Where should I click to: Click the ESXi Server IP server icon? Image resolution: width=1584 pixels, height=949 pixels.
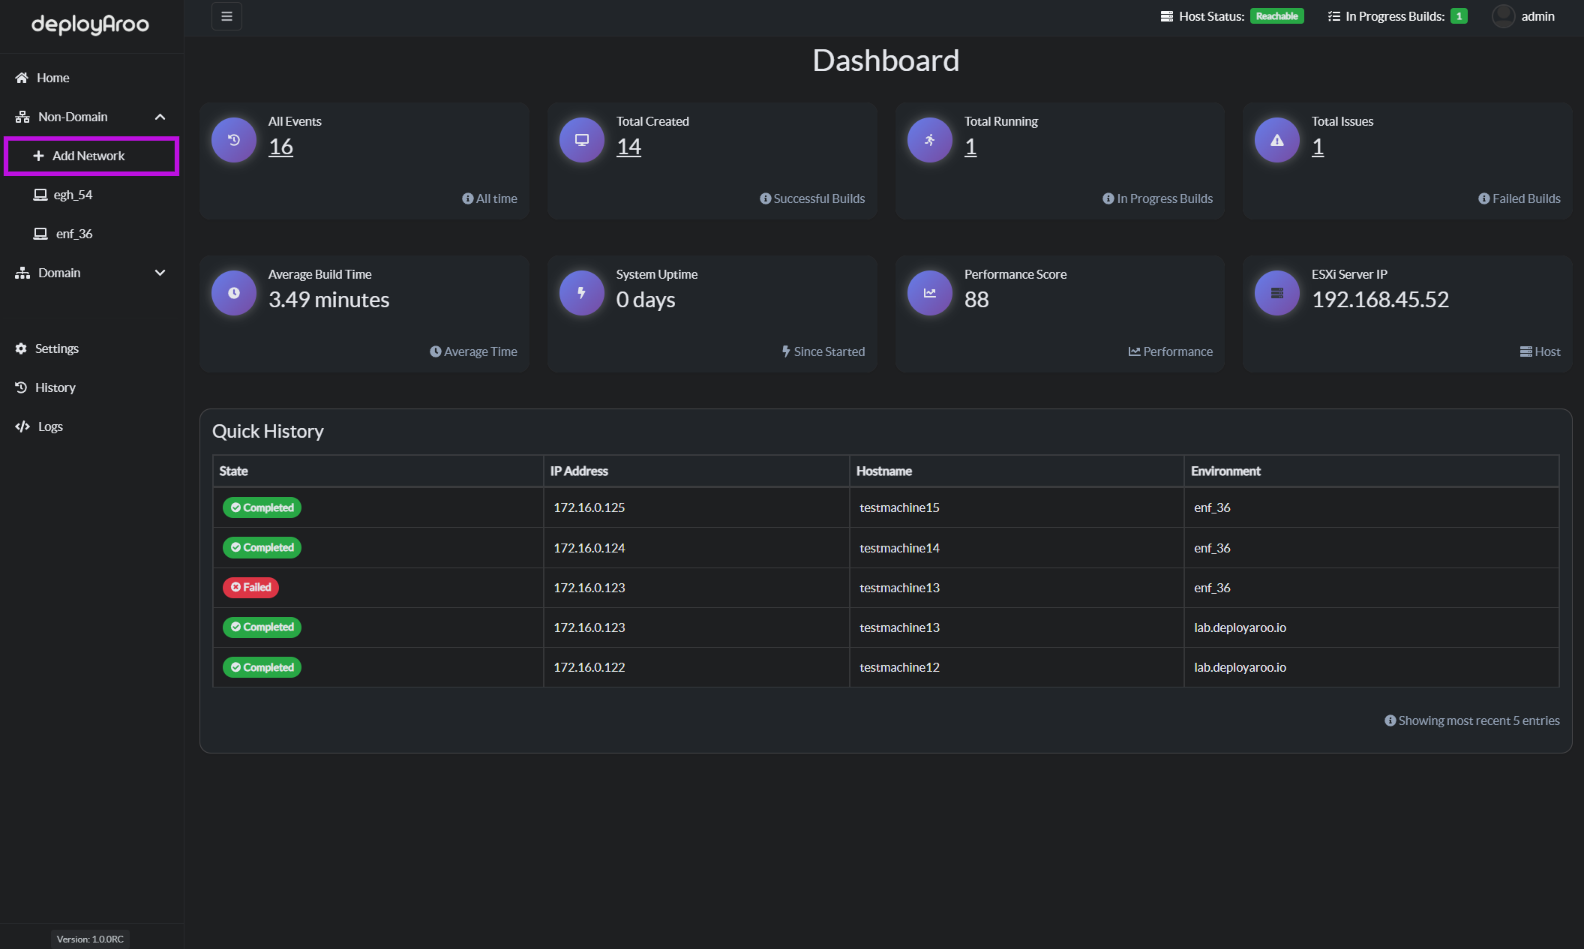[1277, 293]
